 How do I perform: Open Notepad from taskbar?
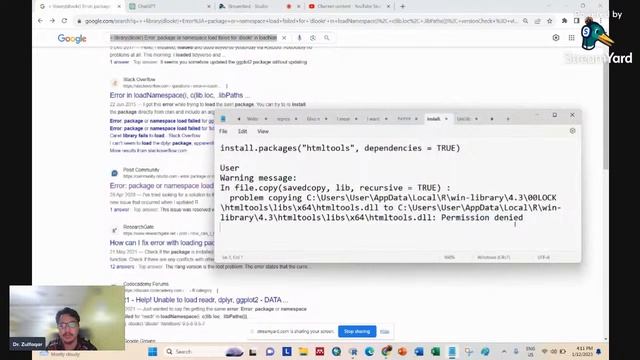click(452, 351)
